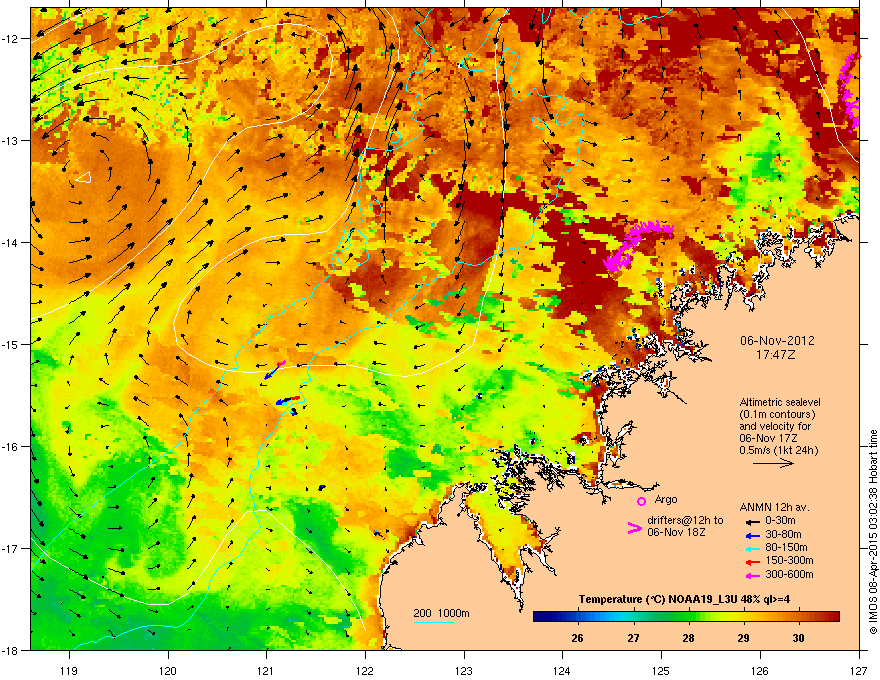Image resolution: width=880 pixels, height=680 pixels.
Task: Click the longitude axis label 127
Action: click(859, 671)
